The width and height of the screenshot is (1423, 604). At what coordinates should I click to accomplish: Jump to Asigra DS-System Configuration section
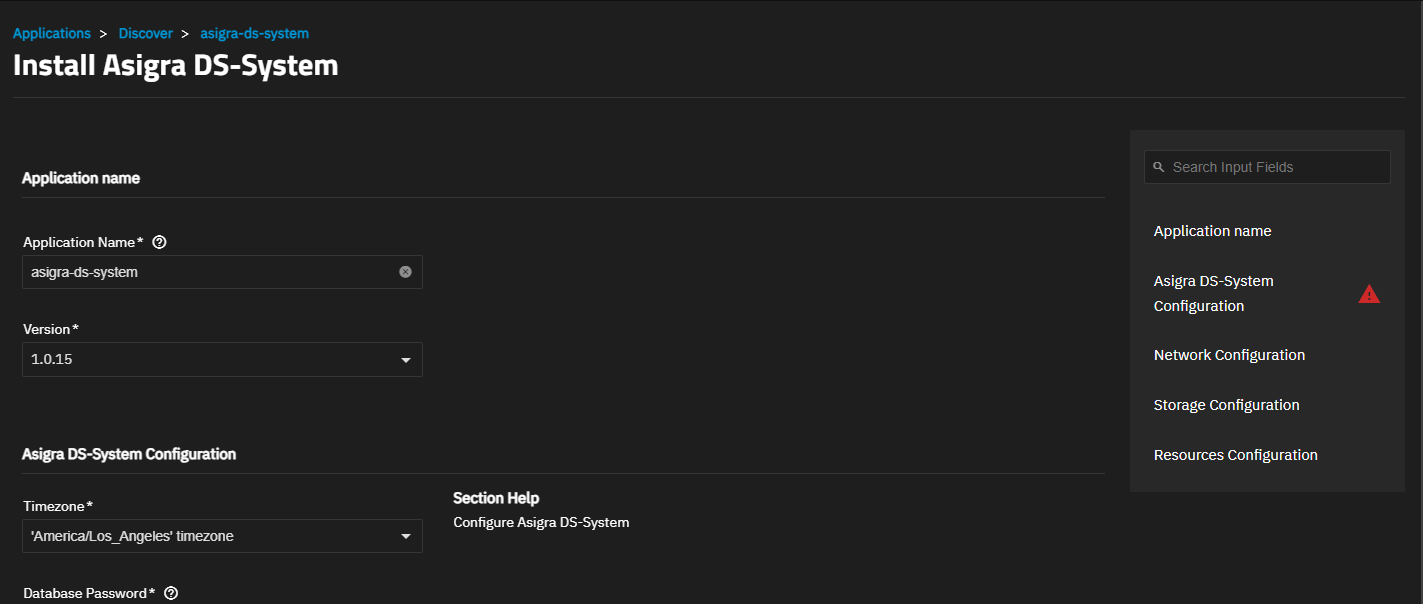[1214, 293]
